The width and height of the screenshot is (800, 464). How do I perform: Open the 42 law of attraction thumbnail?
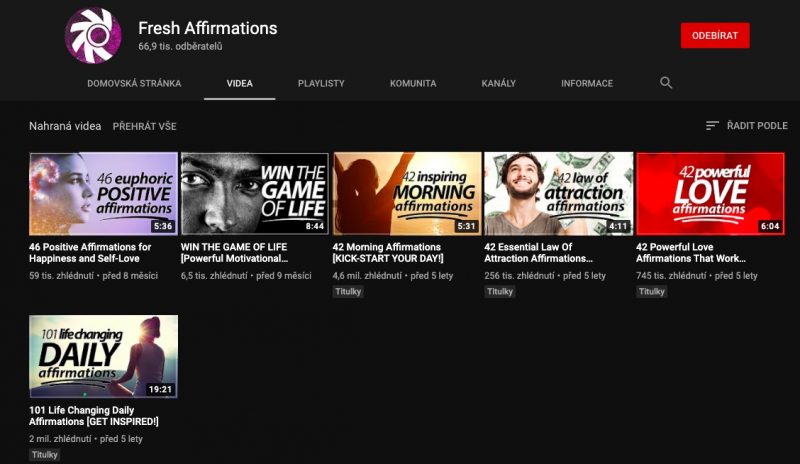[x=559, y=194]
